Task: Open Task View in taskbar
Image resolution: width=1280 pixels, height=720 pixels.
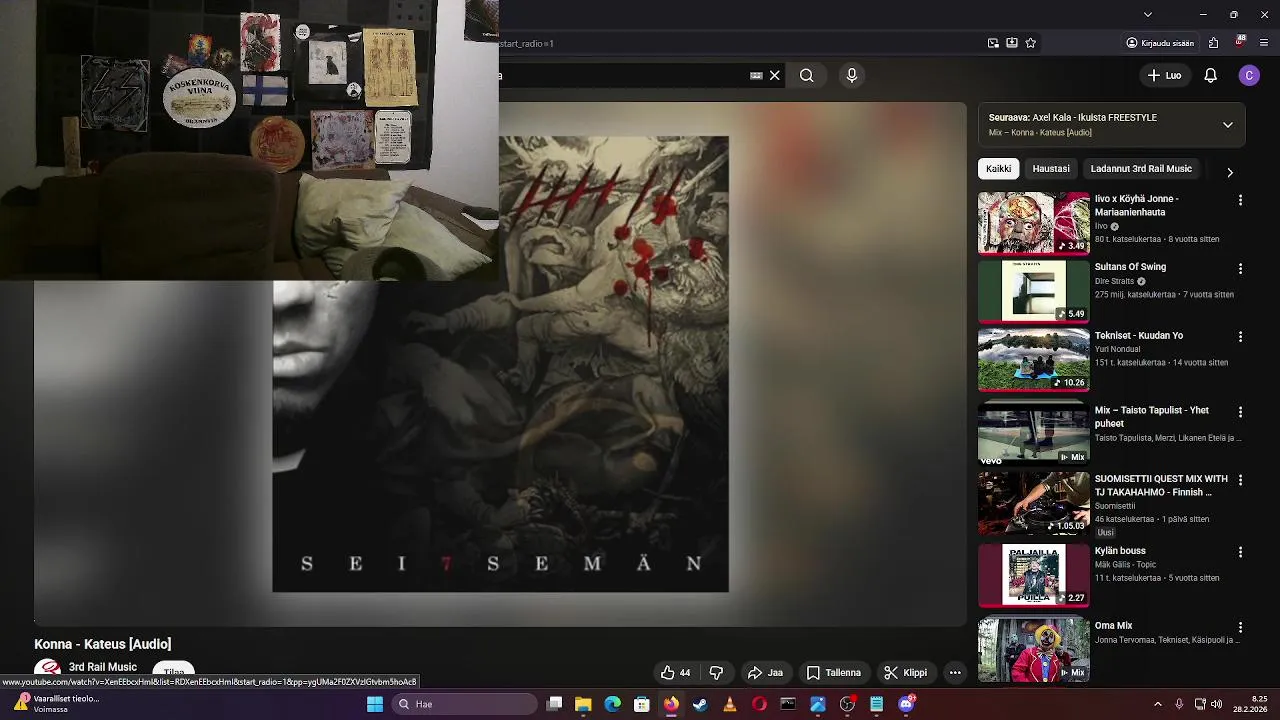Action: 555,704
